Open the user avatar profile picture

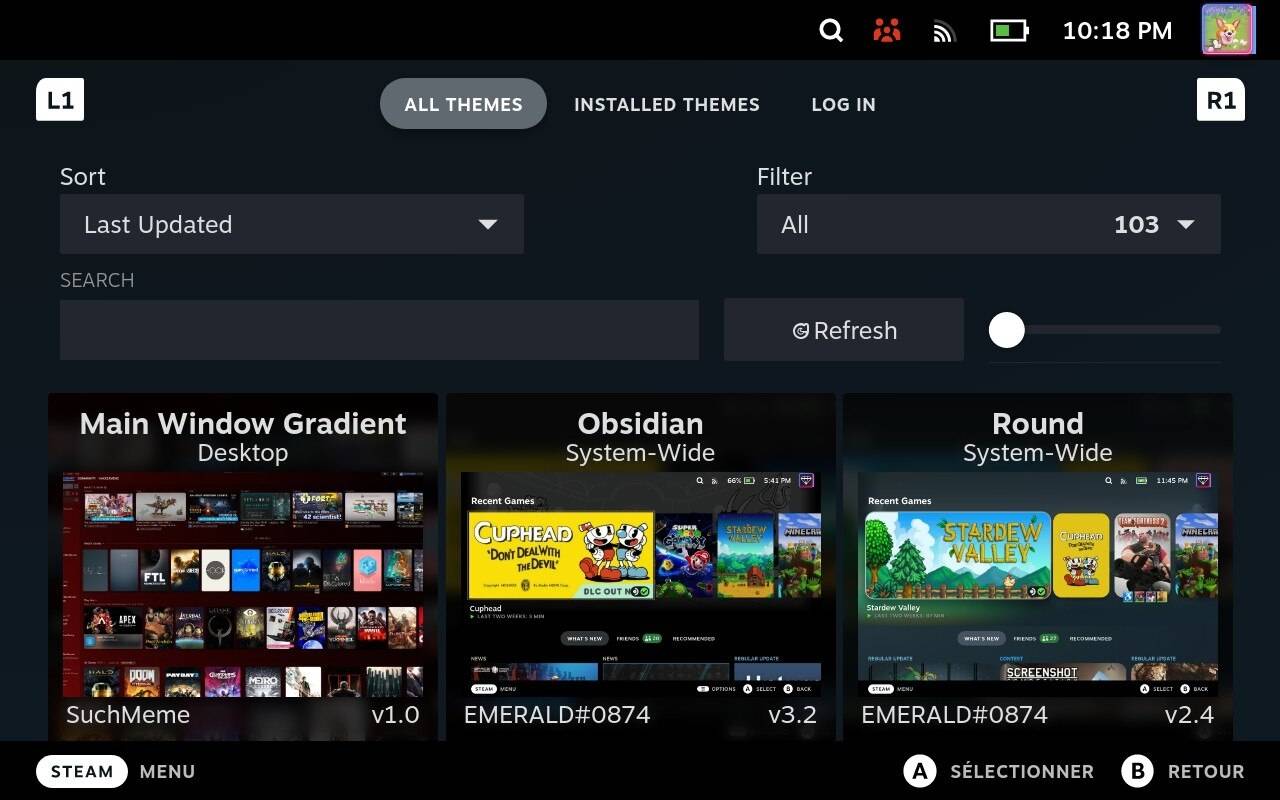click(x=1228, y=29)
